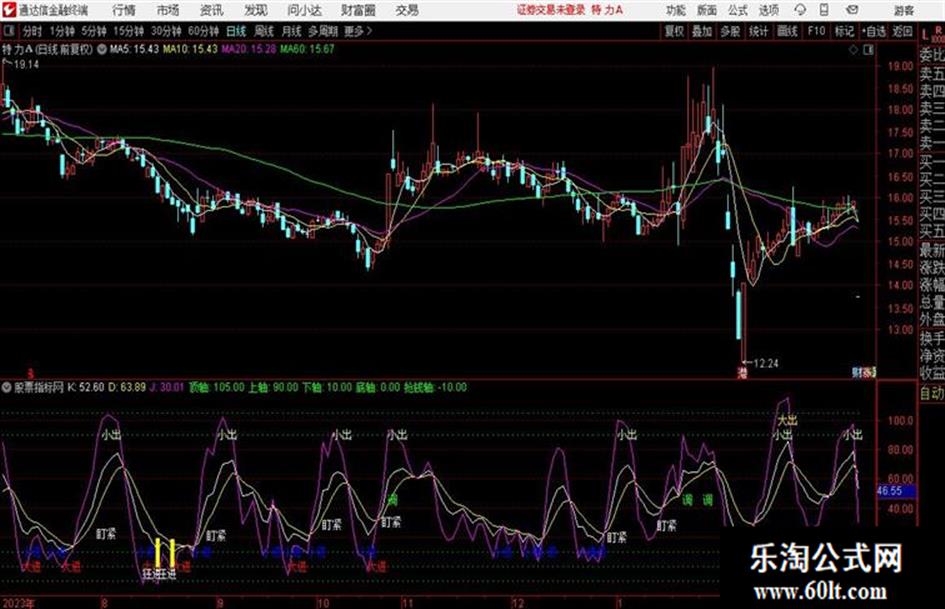Image resolution: width=945 pixels, height=609 pixels.
Task: Switch to the 分时 period tab
Action: (x=32, y=31)
